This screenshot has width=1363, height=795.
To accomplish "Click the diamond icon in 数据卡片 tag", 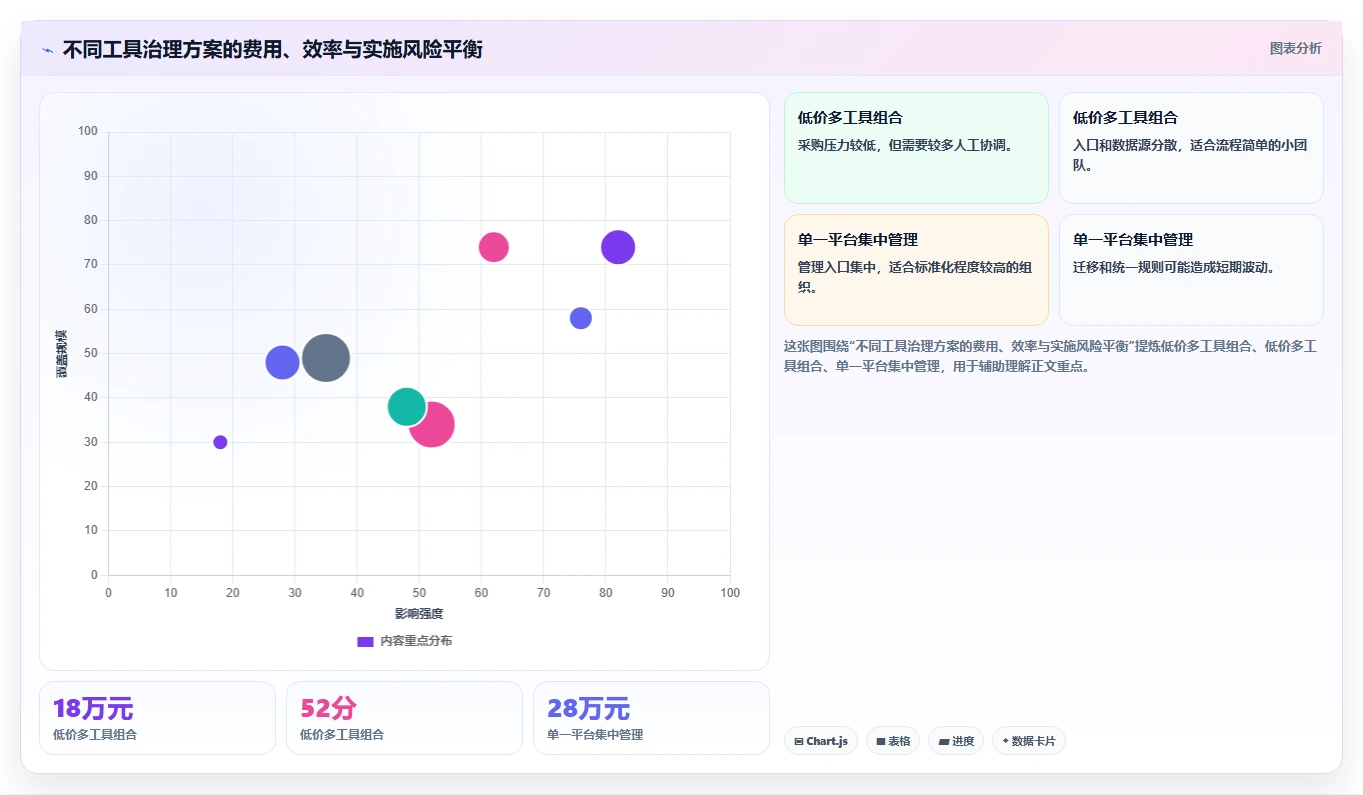I will tap(1005, 741).
